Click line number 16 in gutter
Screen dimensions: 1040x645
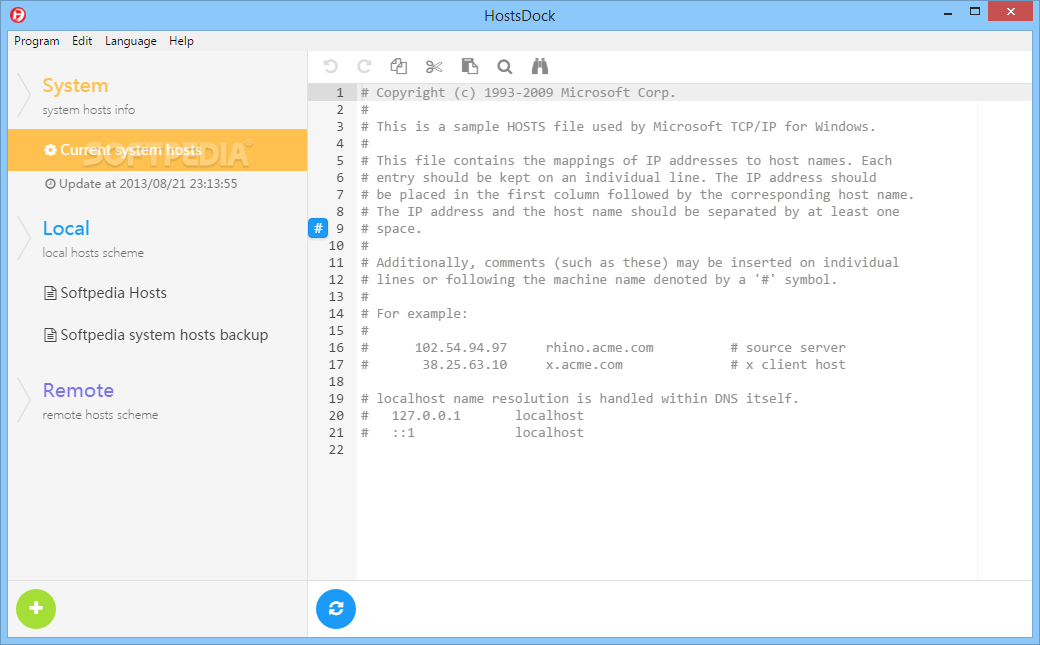pyautogui.click(x=336, y=348)
